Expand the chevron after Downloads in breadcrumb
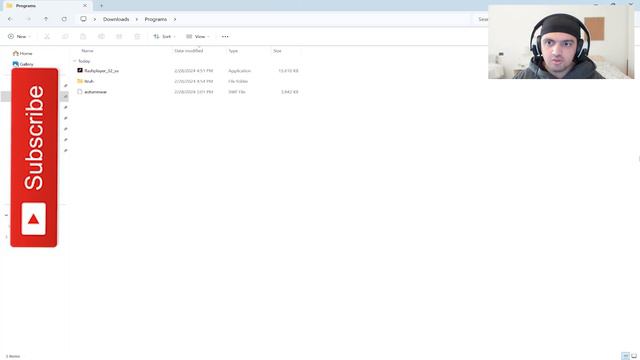 click(x=137, y=19)
